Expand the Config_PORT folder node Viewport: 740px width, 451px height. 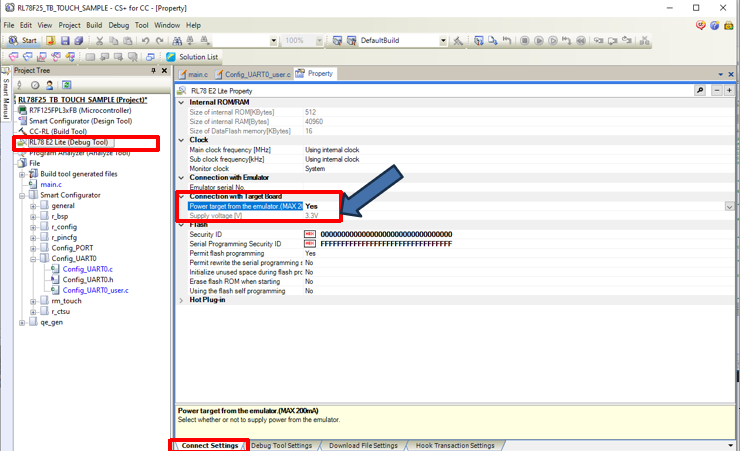click(33, 249)
